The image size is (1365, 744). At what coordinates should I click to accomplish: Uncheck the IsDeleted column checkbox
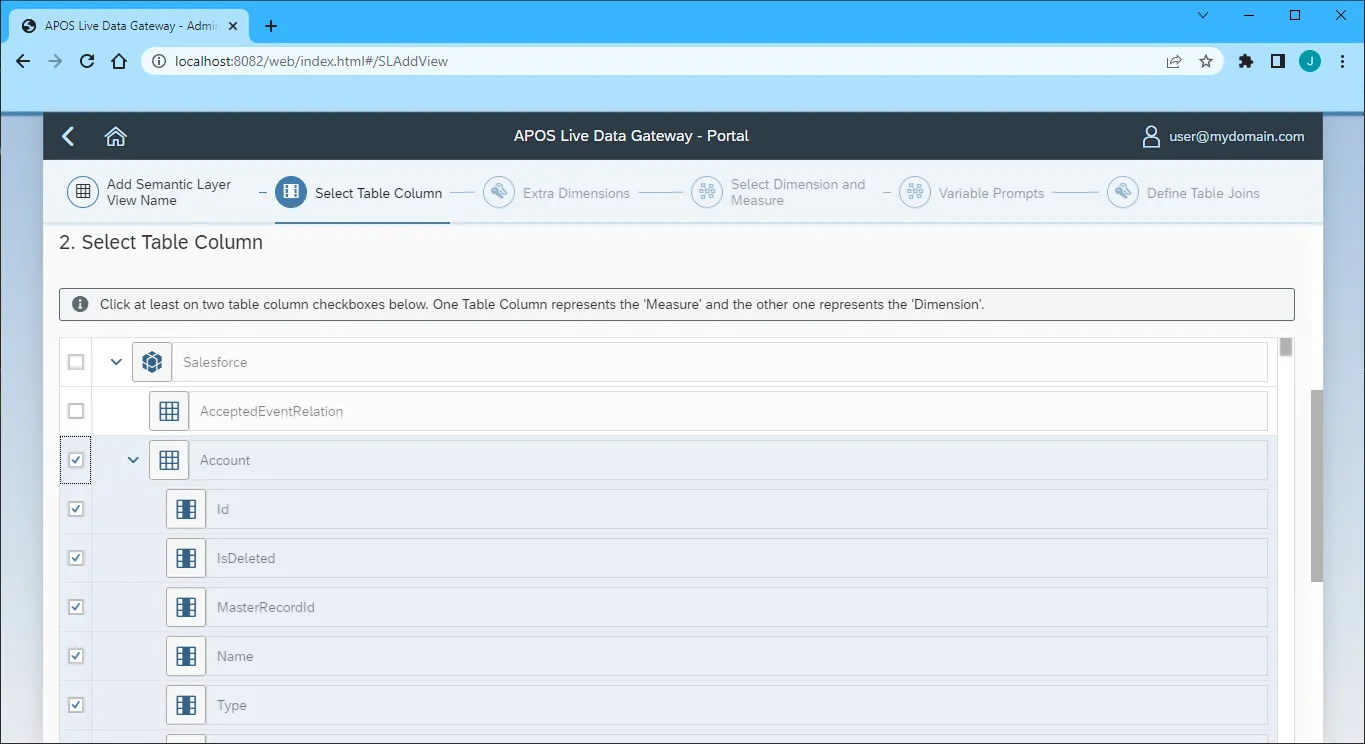click(76, 558)
